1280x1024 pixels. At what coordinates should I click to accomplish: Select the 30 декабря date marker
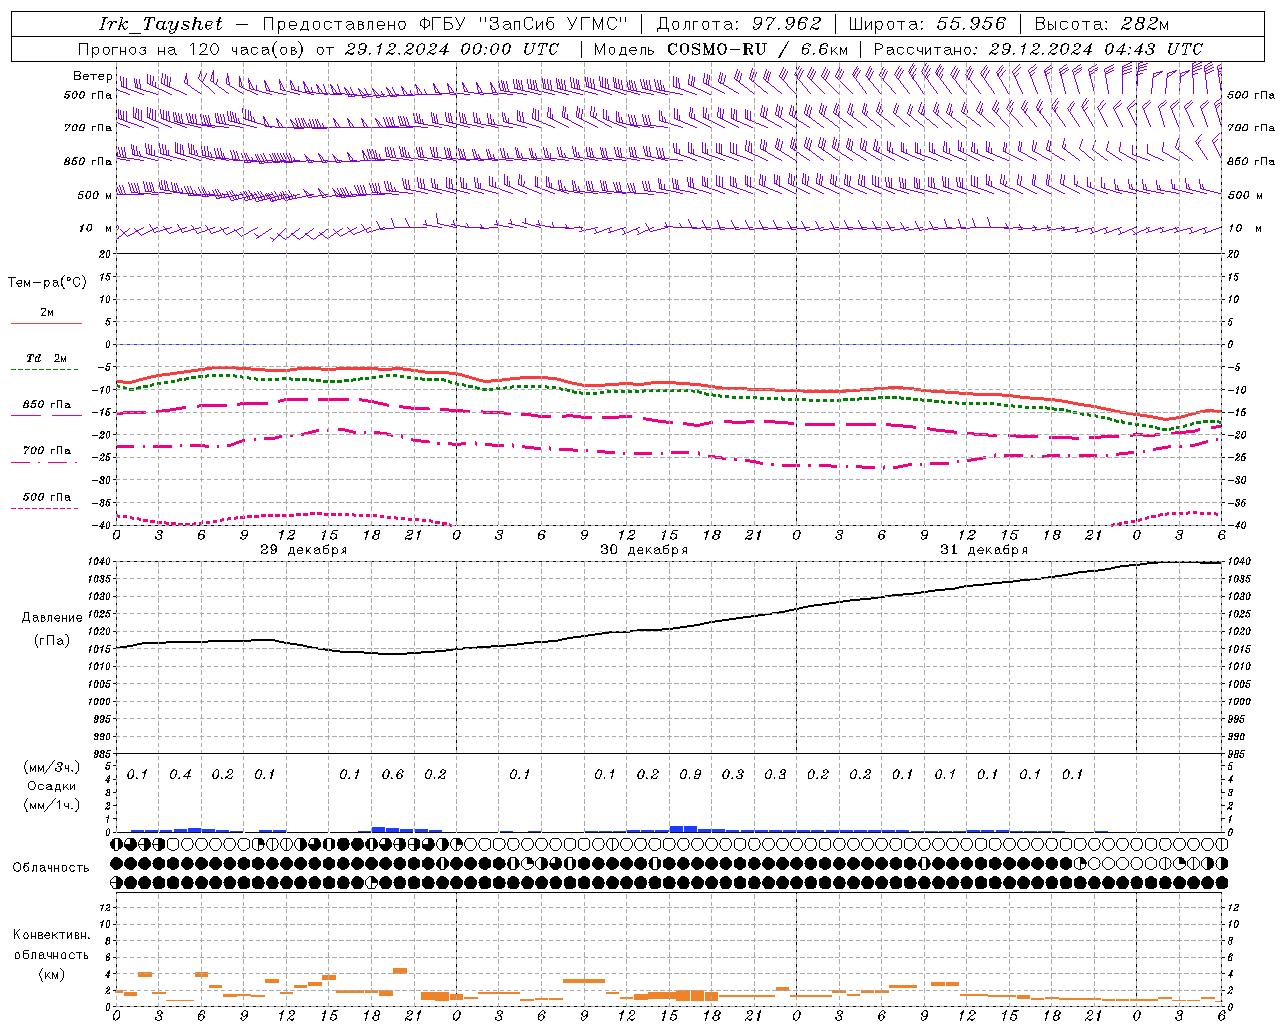pos(644,550)
